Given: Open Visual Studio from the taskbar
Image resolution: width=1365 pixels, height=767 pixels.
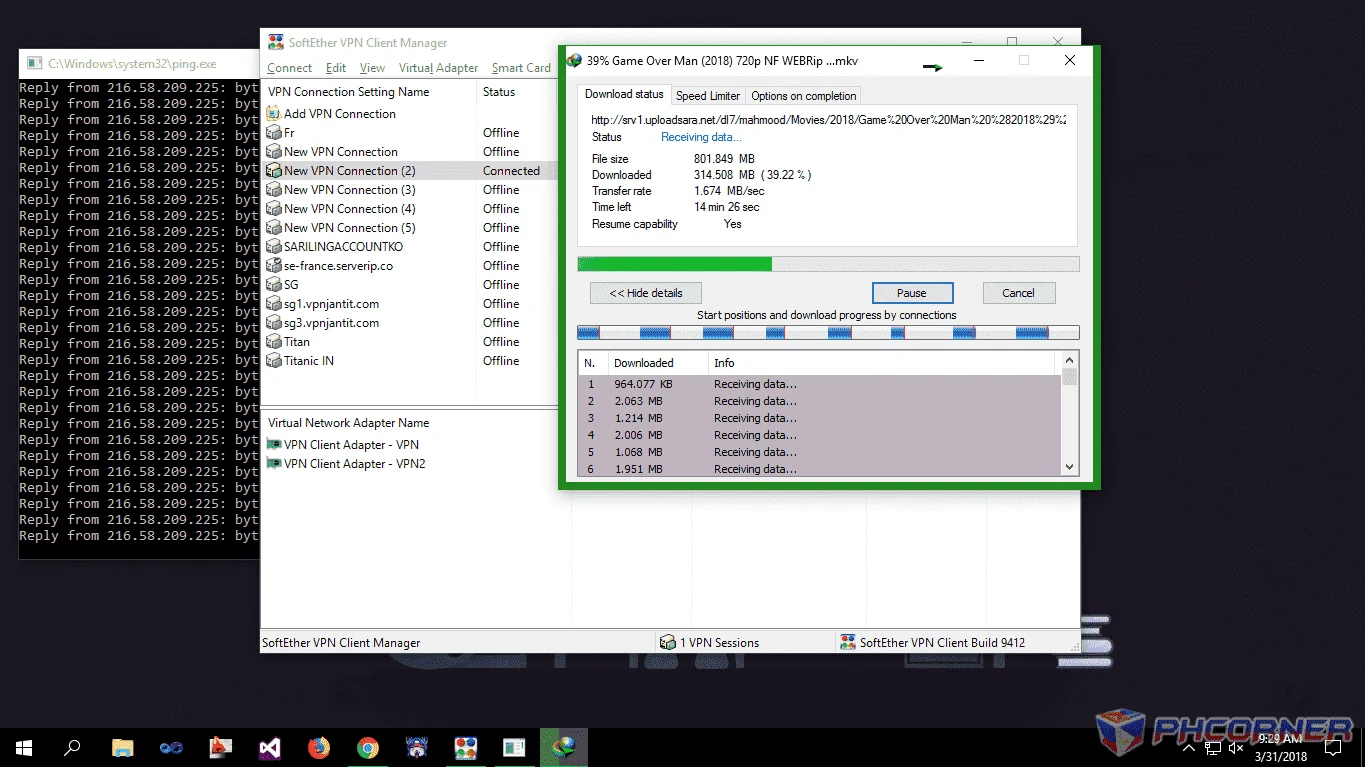Looking at the screenshot, I should pyautogui.click(x=269, y=747).
